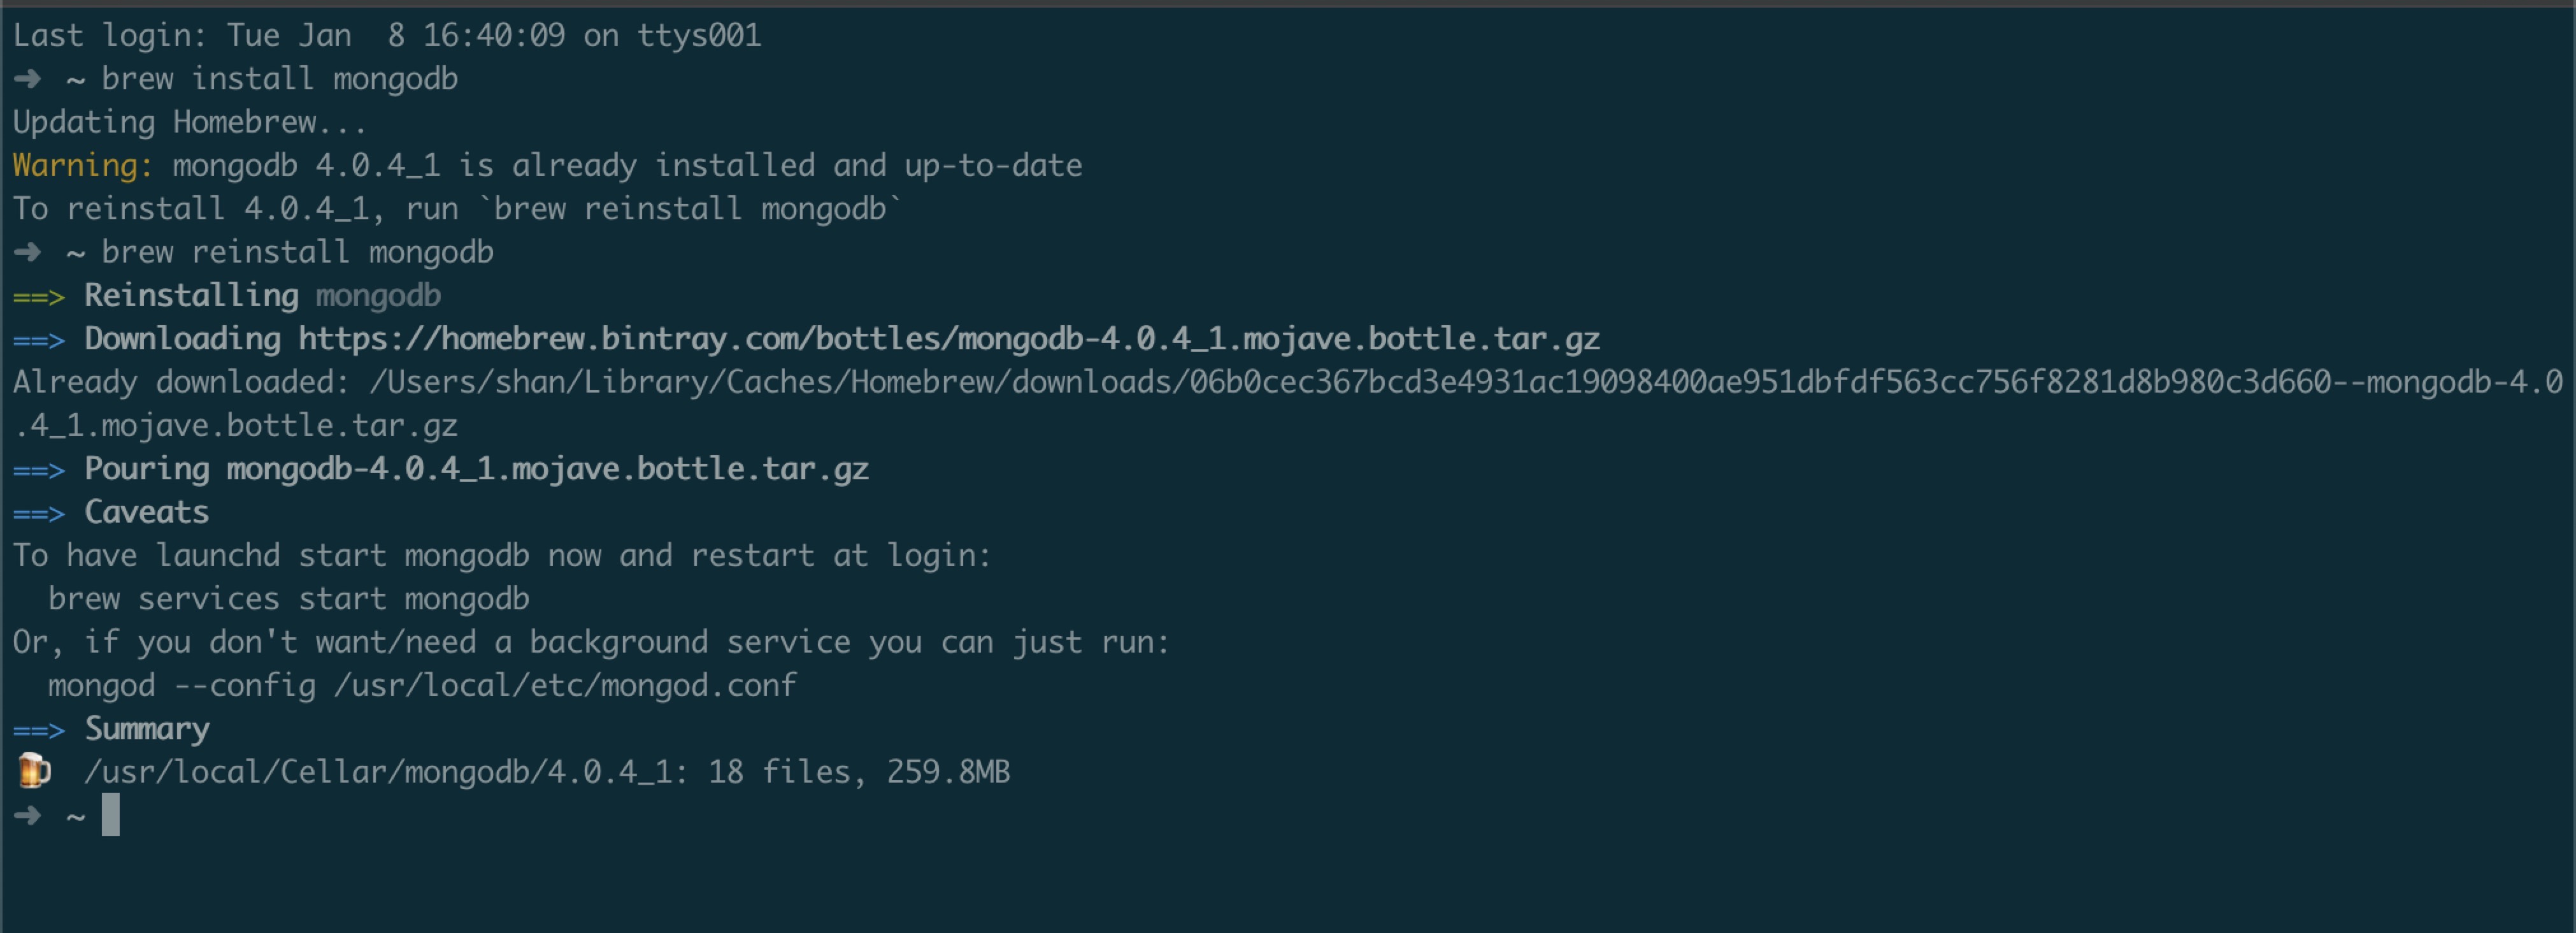Click the yellow 'Warning:' label
Viewport: 2576px width, 933px height.
tap(83, 165)
